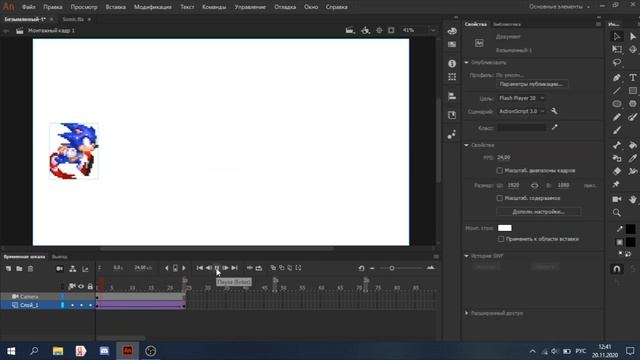
Task: Open the Color panel icon
Action: (452, 31)
